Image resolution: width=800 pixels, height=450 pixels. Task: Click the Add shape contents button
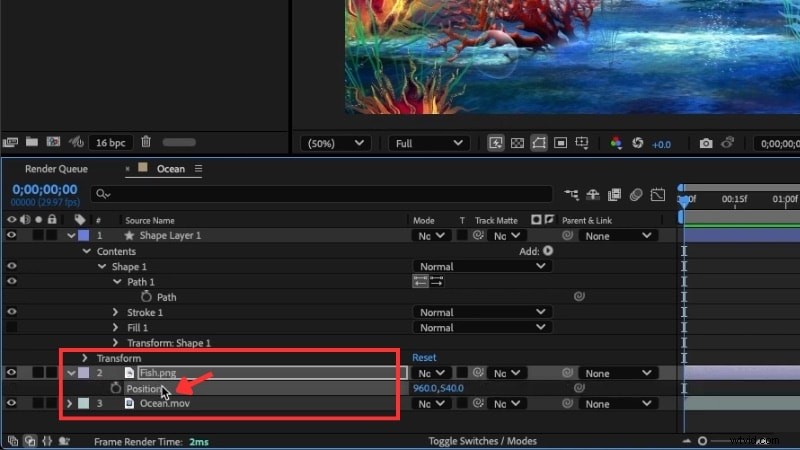(548, 251)
